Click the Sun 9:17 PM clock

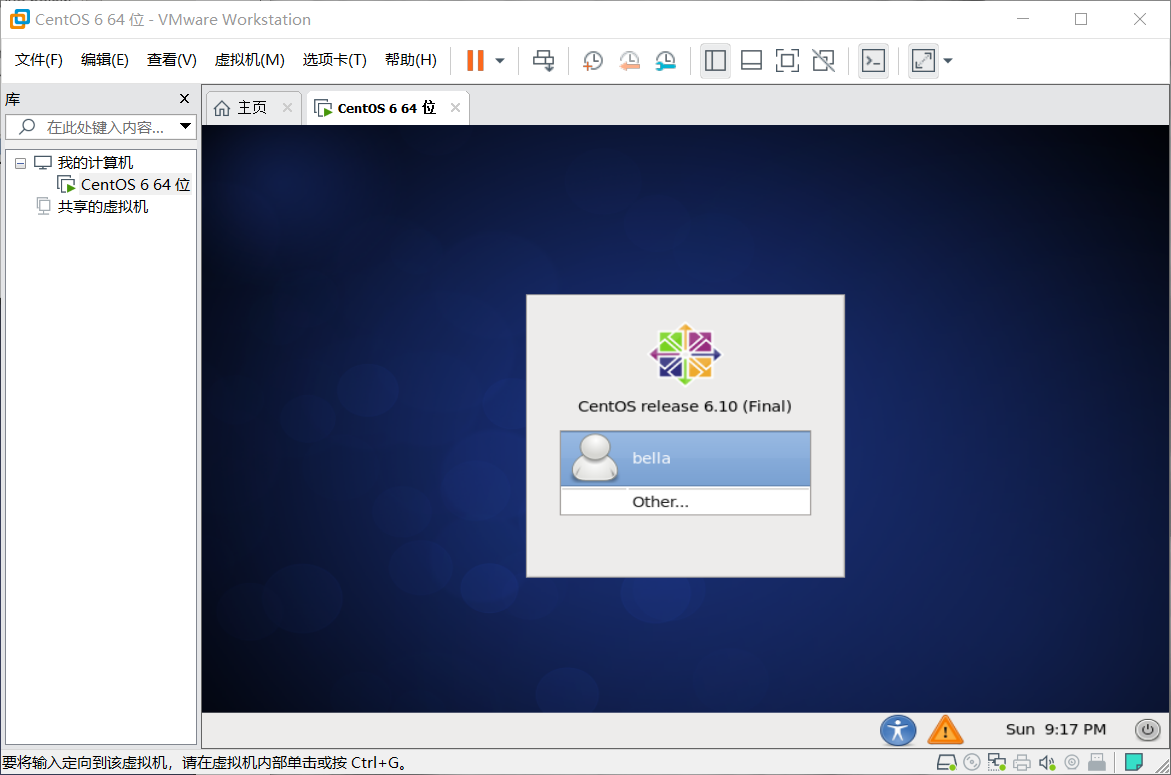pos(1055,729)
